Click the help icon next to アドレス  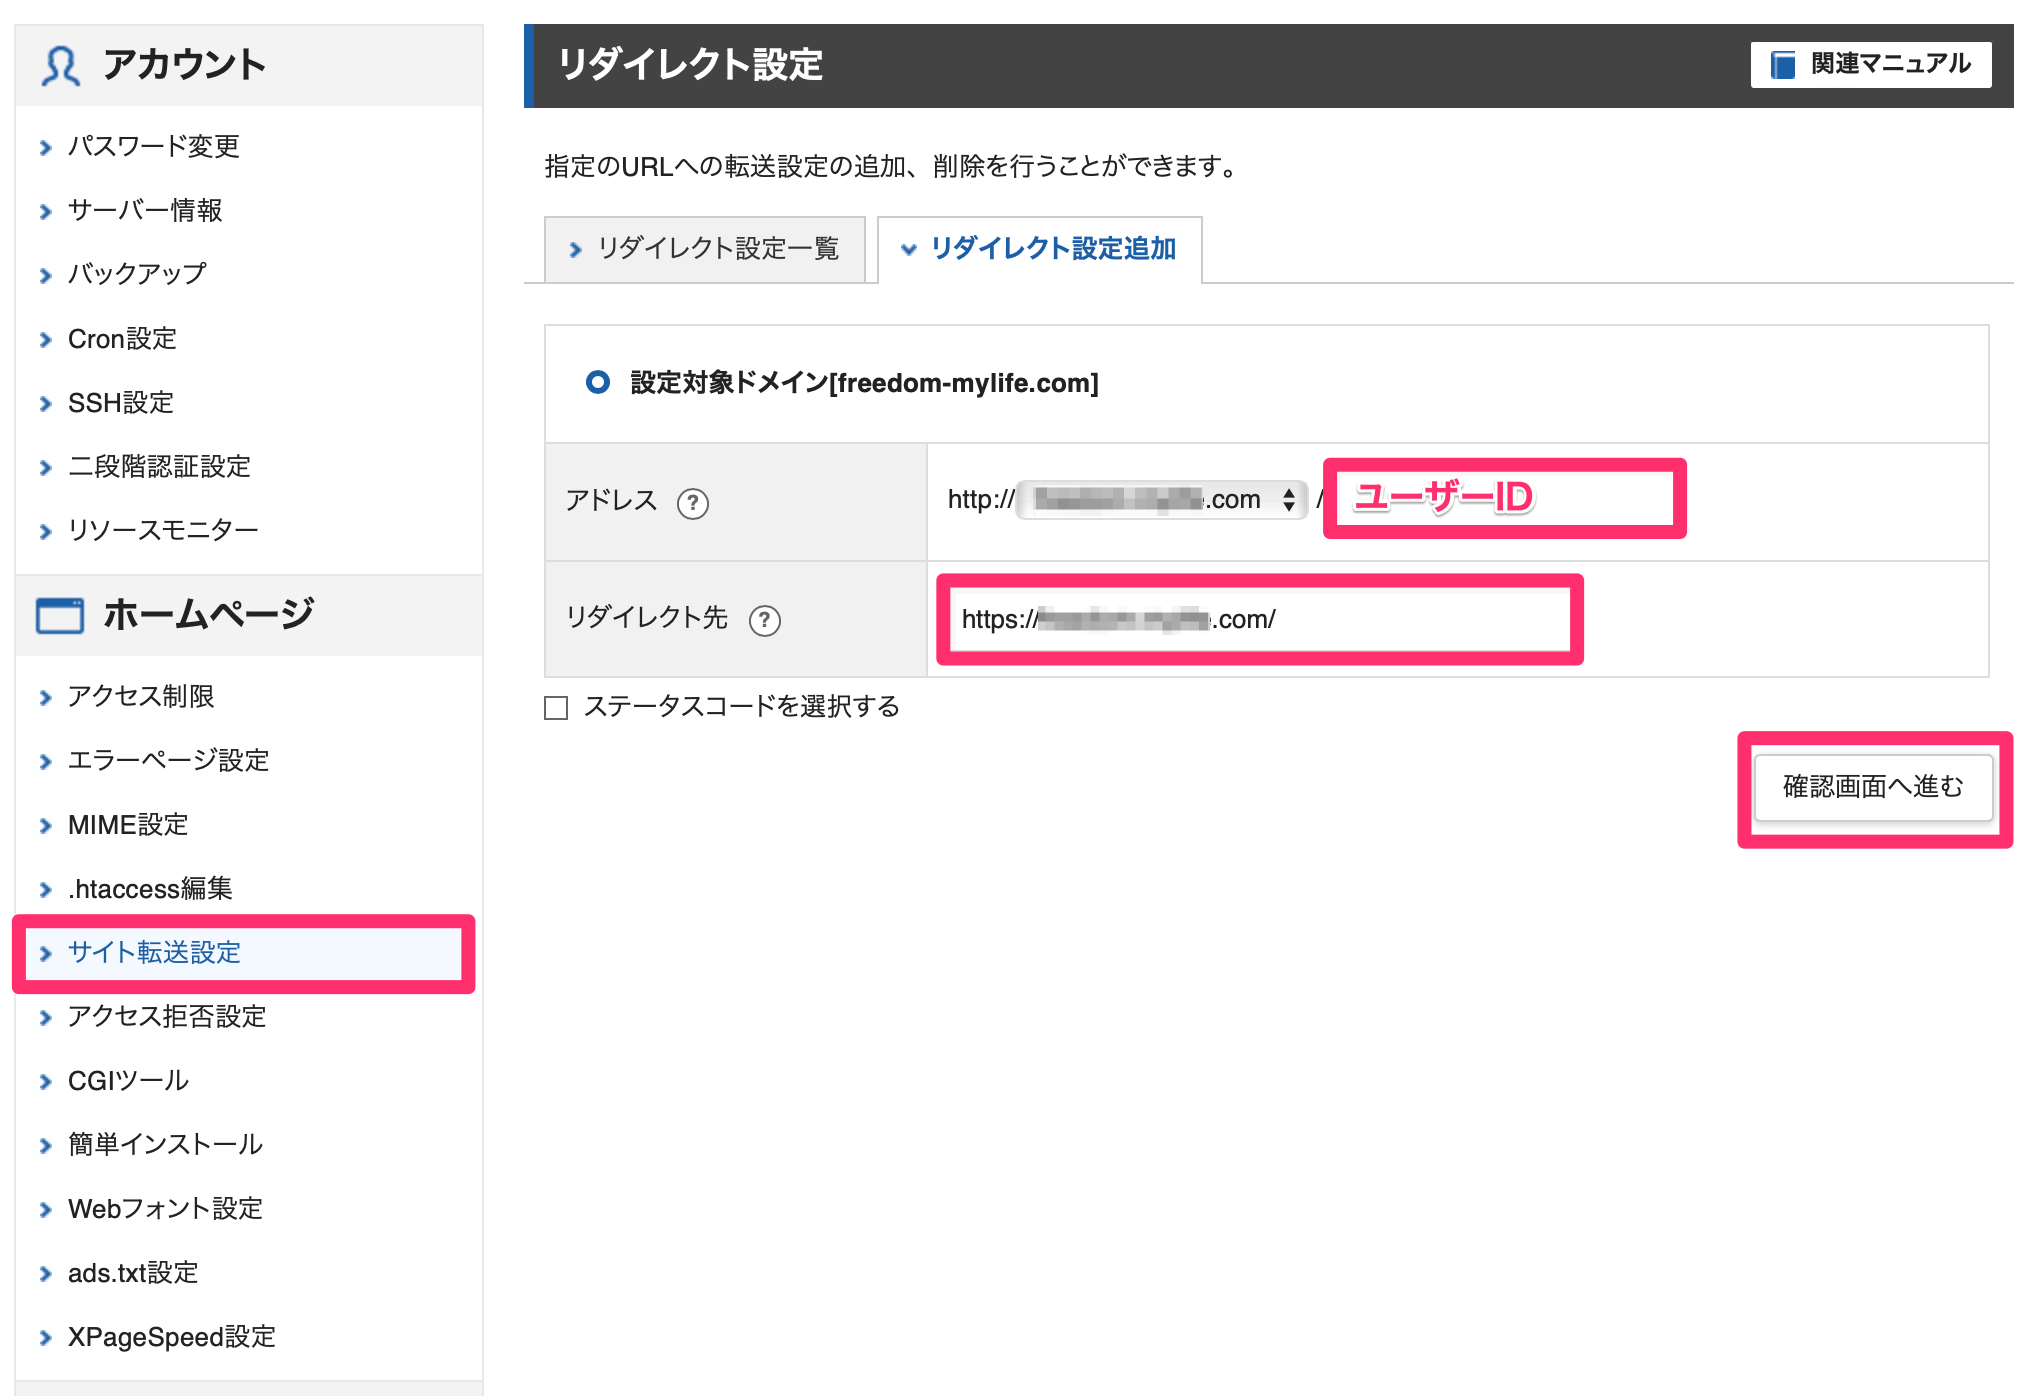(x=693, y=503)
